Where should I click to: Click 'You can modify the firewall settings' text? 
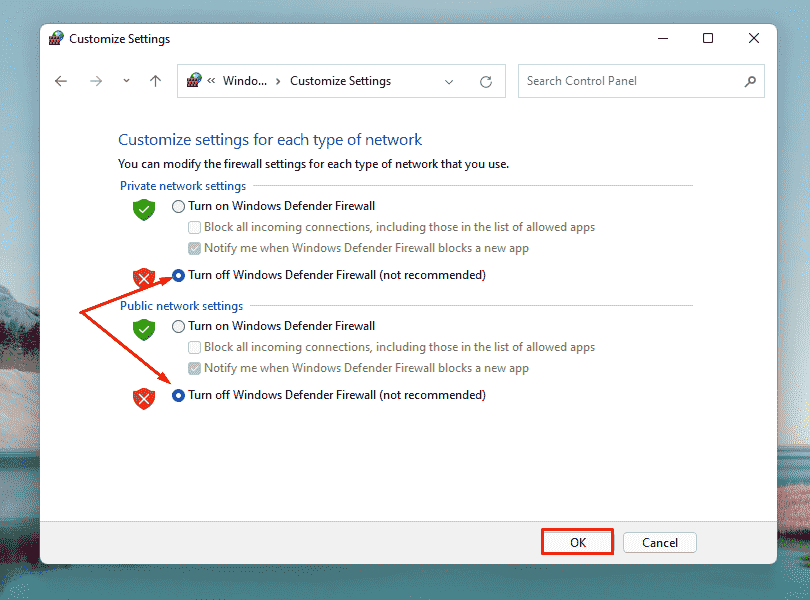[314, 164]
